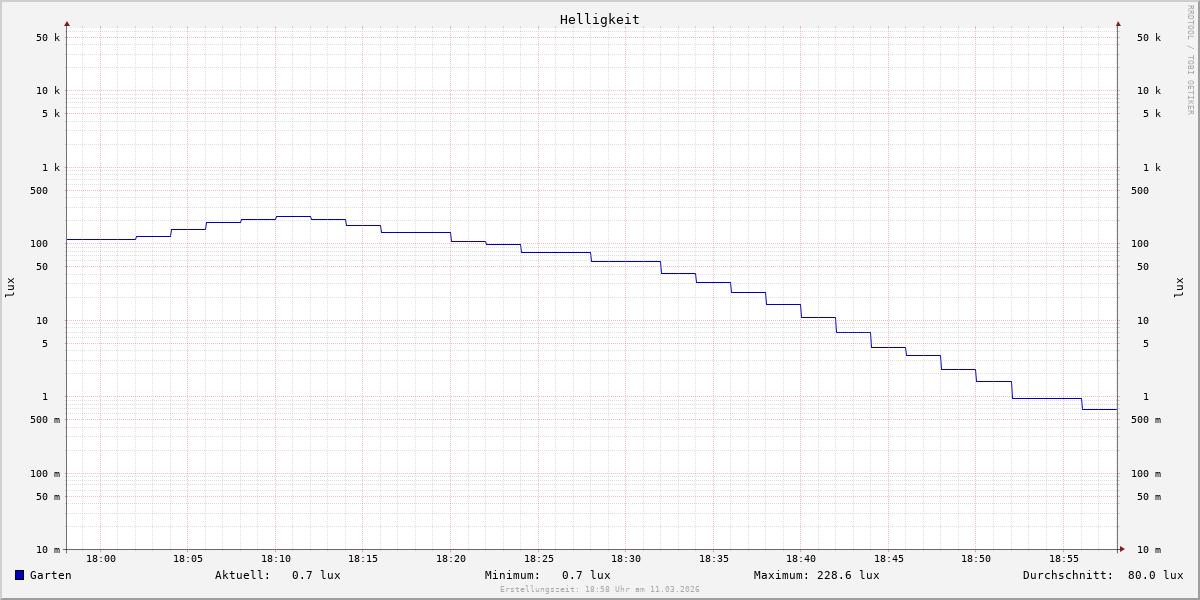Click the 18:35 time axis label
Viewport: 1200px width, 600px height.
[x=714, y=559]
